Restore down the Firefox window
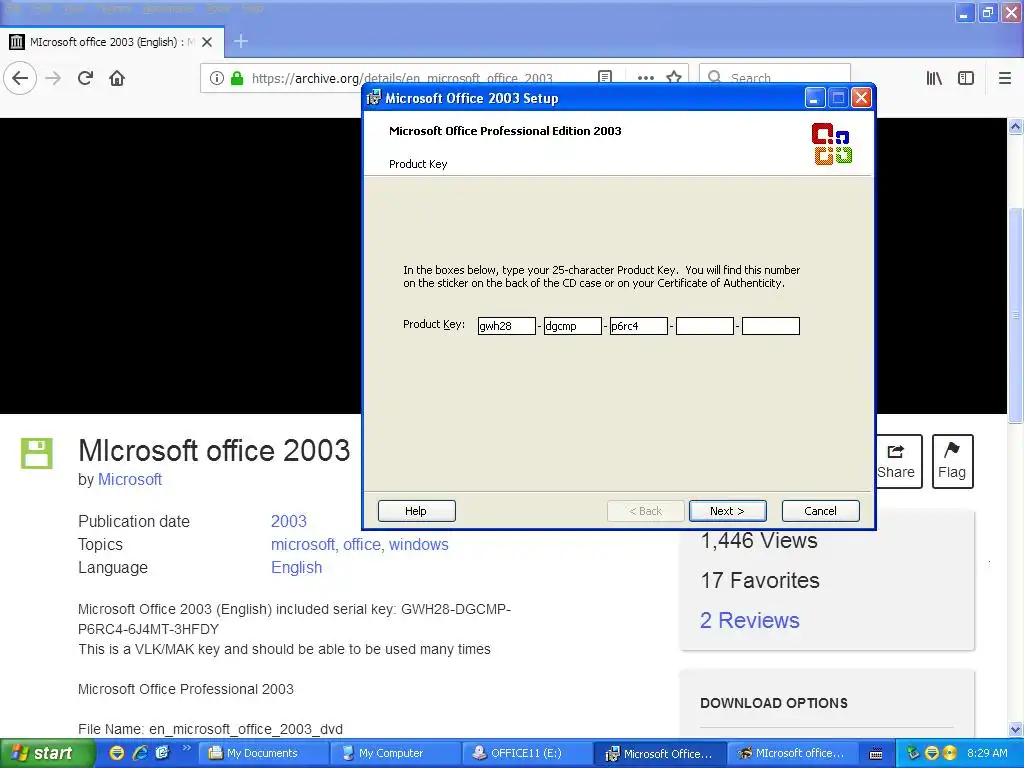 [988, 12]
